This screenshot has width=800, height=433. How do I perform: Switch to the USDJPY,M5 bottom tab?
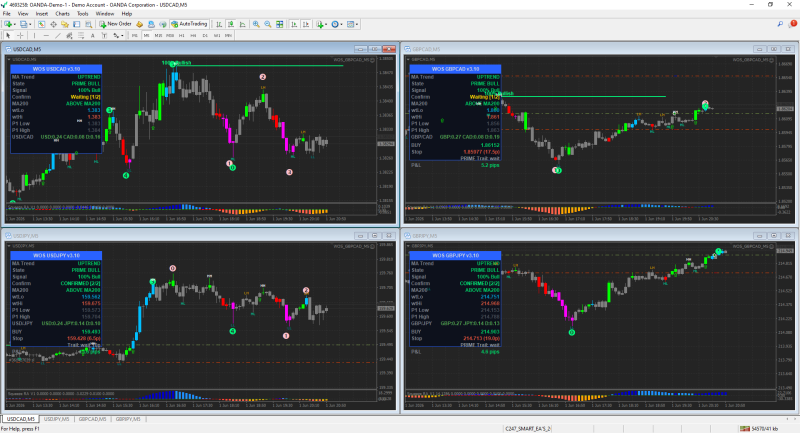point(56,419)
